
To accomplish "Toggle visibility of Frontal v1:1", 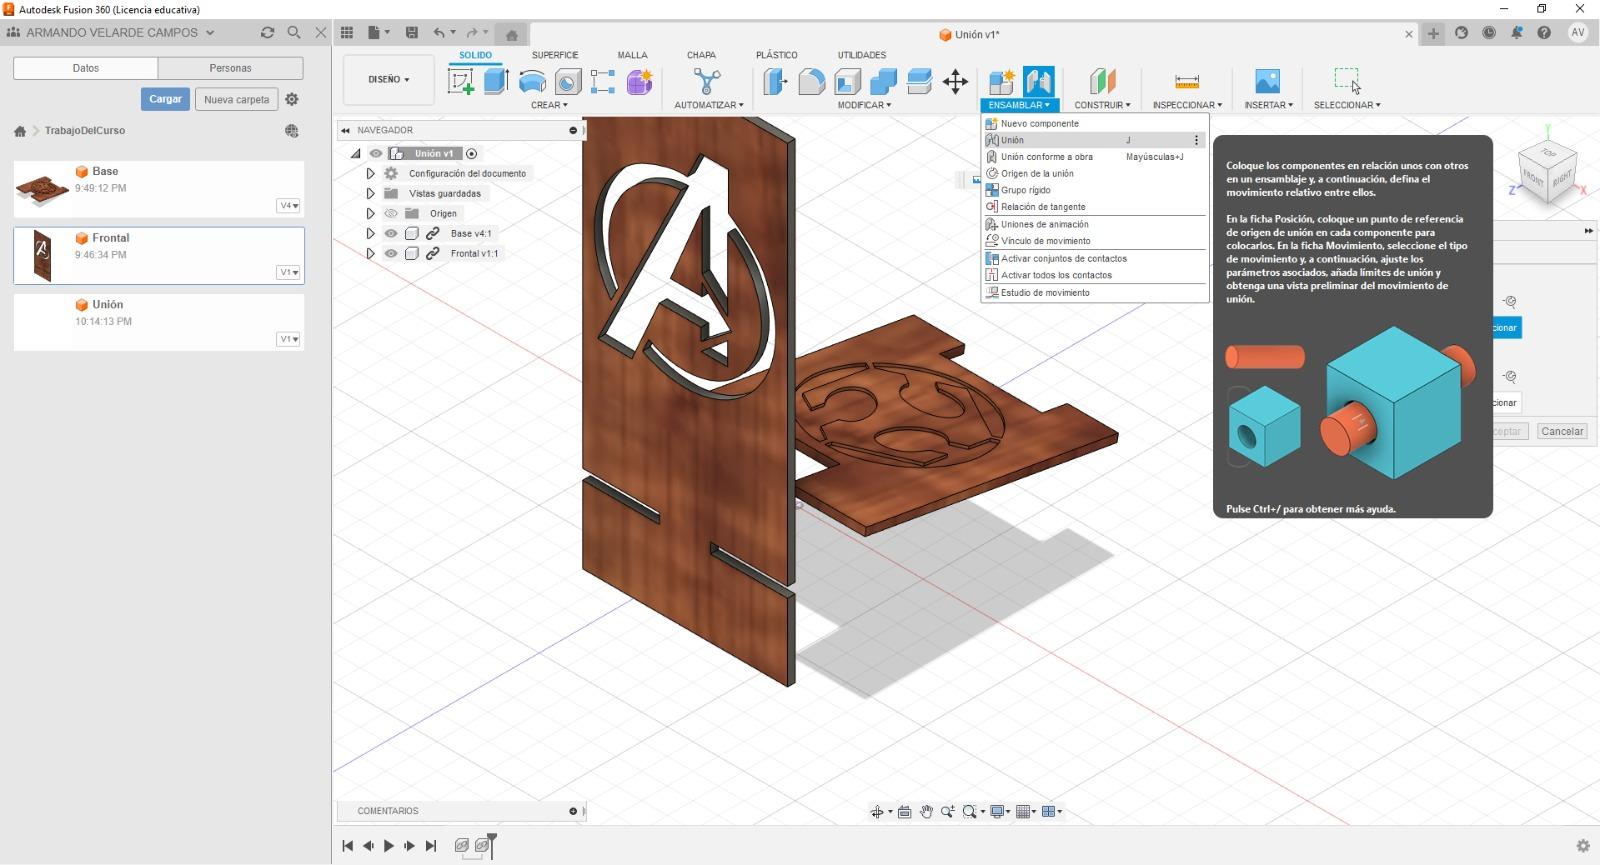I will tap(391, 253).
